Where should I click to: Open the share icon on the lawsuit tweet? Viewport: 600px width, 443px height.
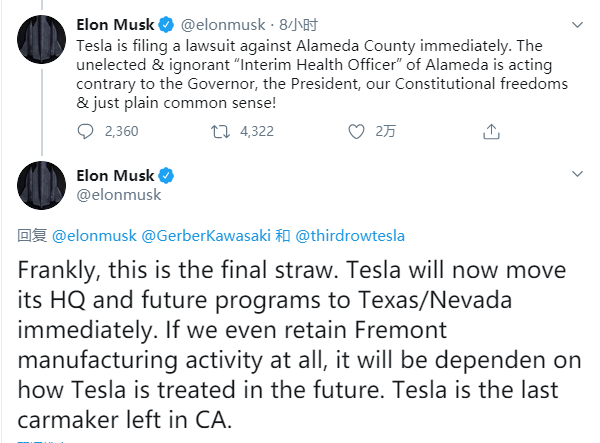click(491, 131)
